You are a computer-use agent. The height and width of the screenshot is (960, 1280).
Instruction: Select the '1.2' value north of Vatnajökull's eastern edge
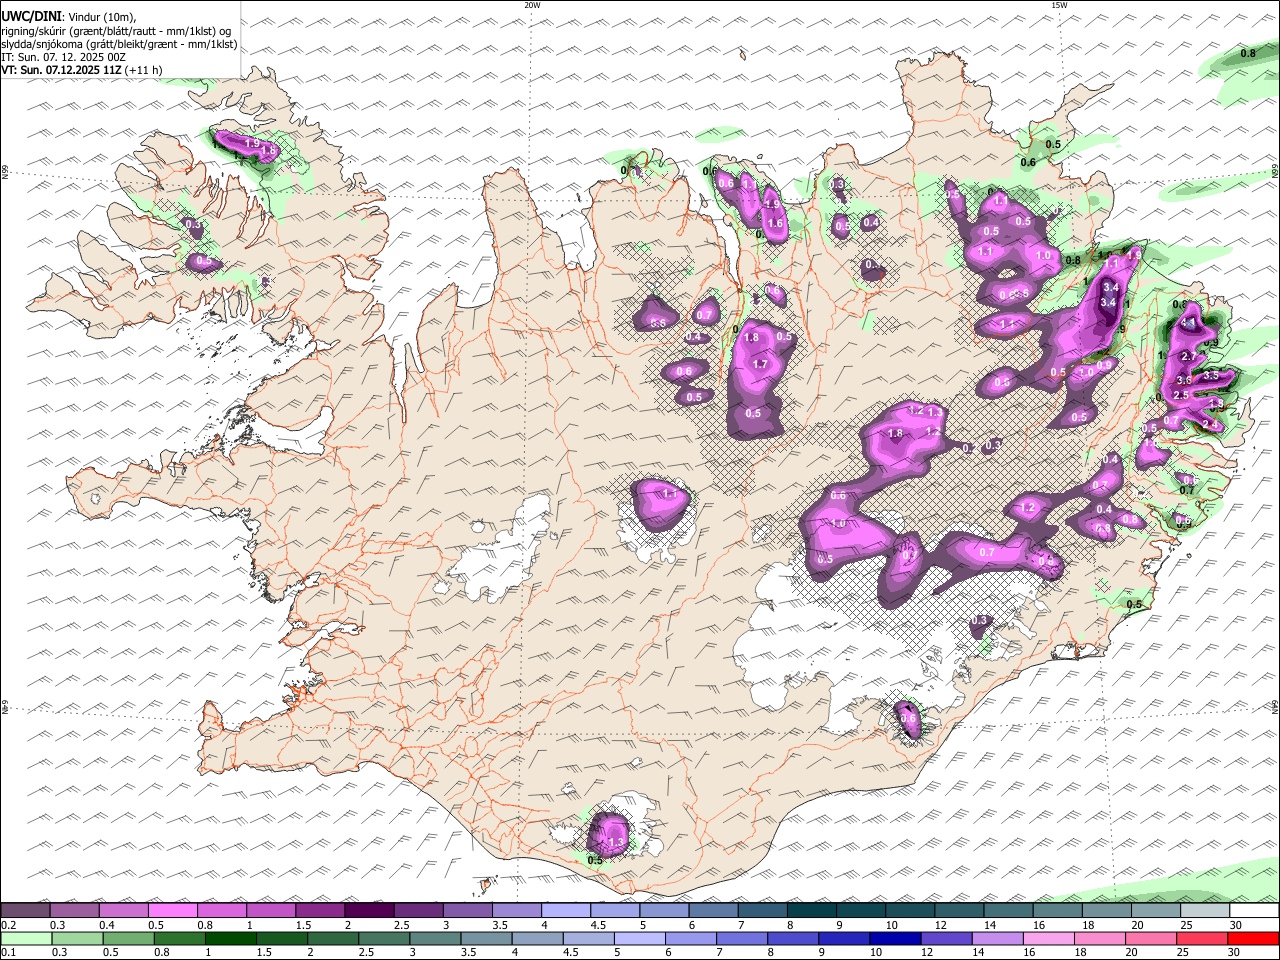click(1028, 508)
